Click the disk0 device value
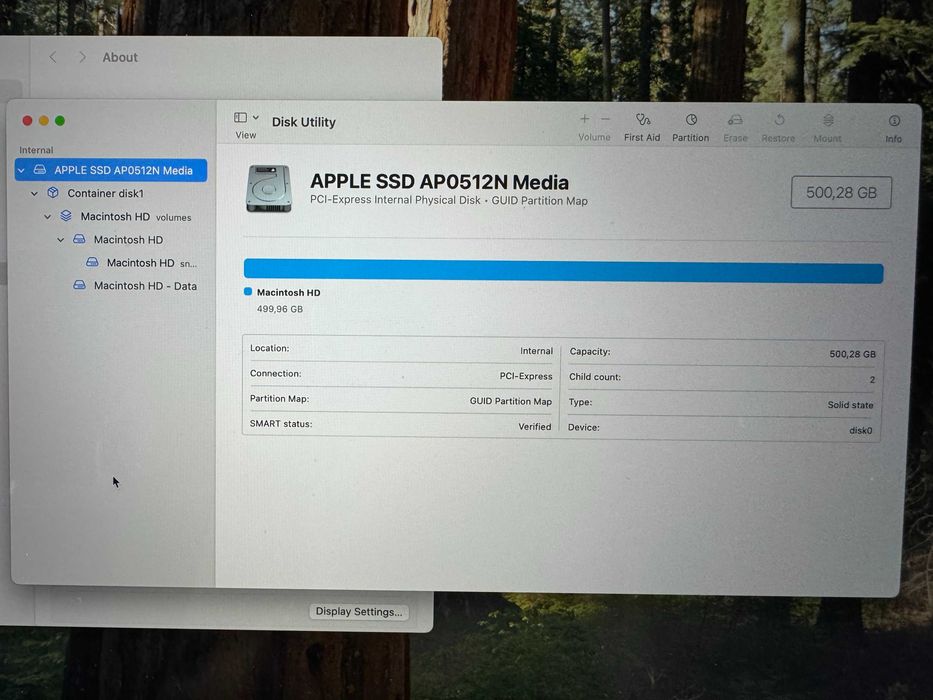Viewport: 933px width, 700px height. pyautogui.click(x=860, y=430)
